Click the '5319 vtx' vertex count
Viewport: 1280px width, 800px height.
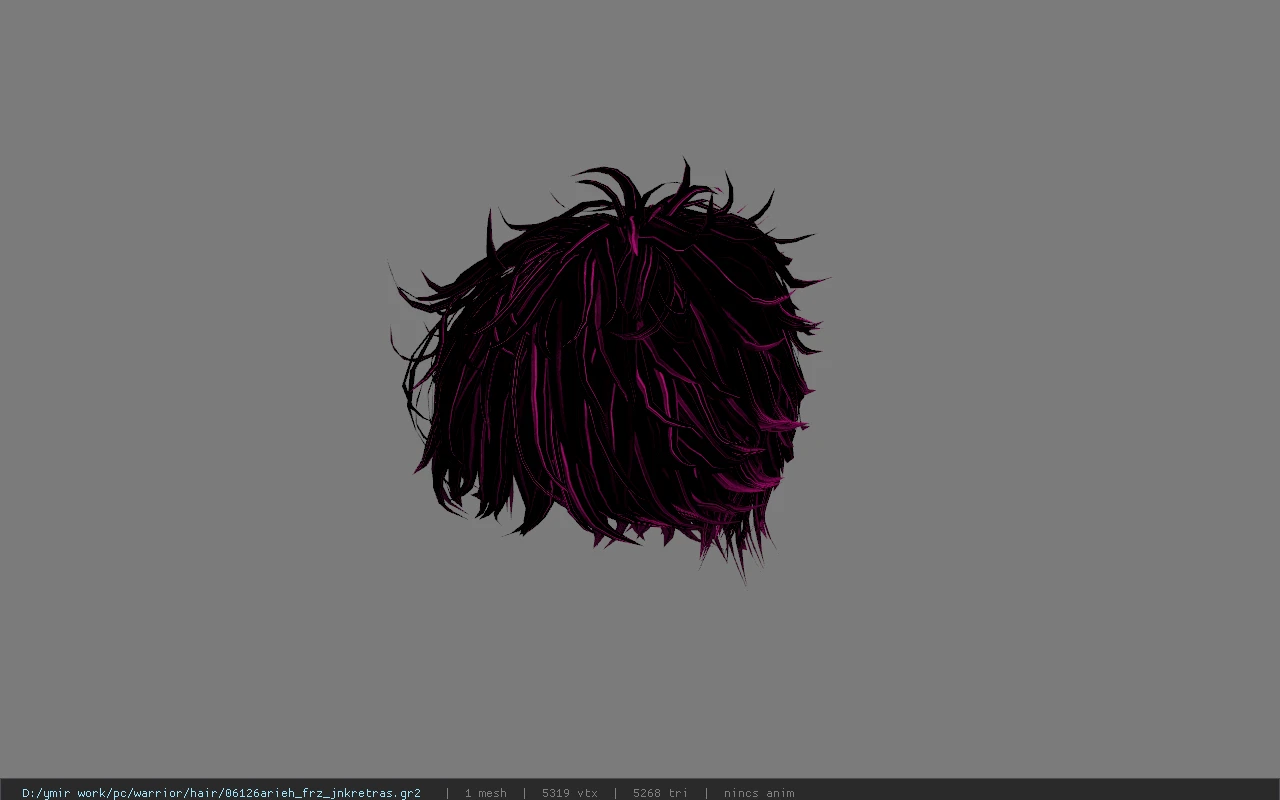[570, 793]
